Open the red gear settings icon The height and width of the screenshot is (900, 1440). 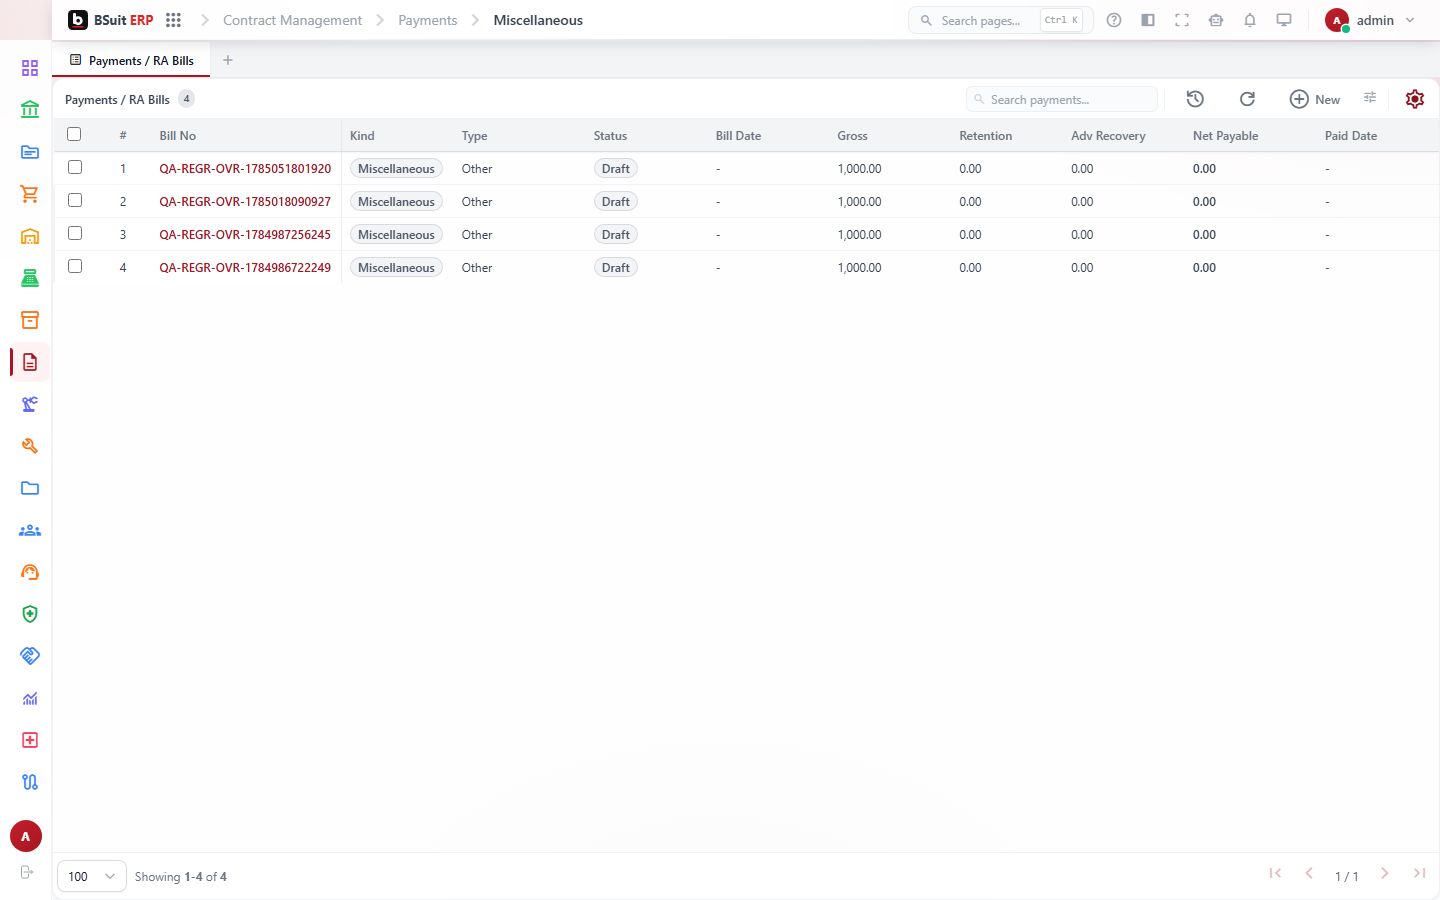pyautogui.click(x=1415, y=99)
